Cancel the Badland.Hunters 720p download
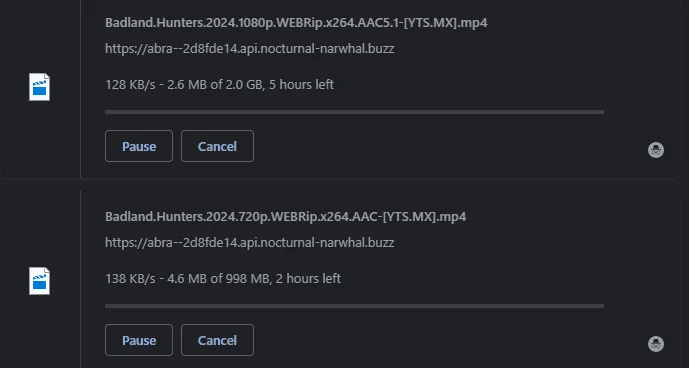 [x=217, y=340]
